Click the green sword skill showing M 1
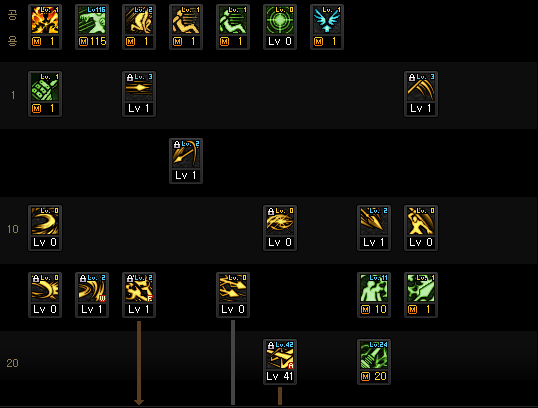 pos(421,295)
